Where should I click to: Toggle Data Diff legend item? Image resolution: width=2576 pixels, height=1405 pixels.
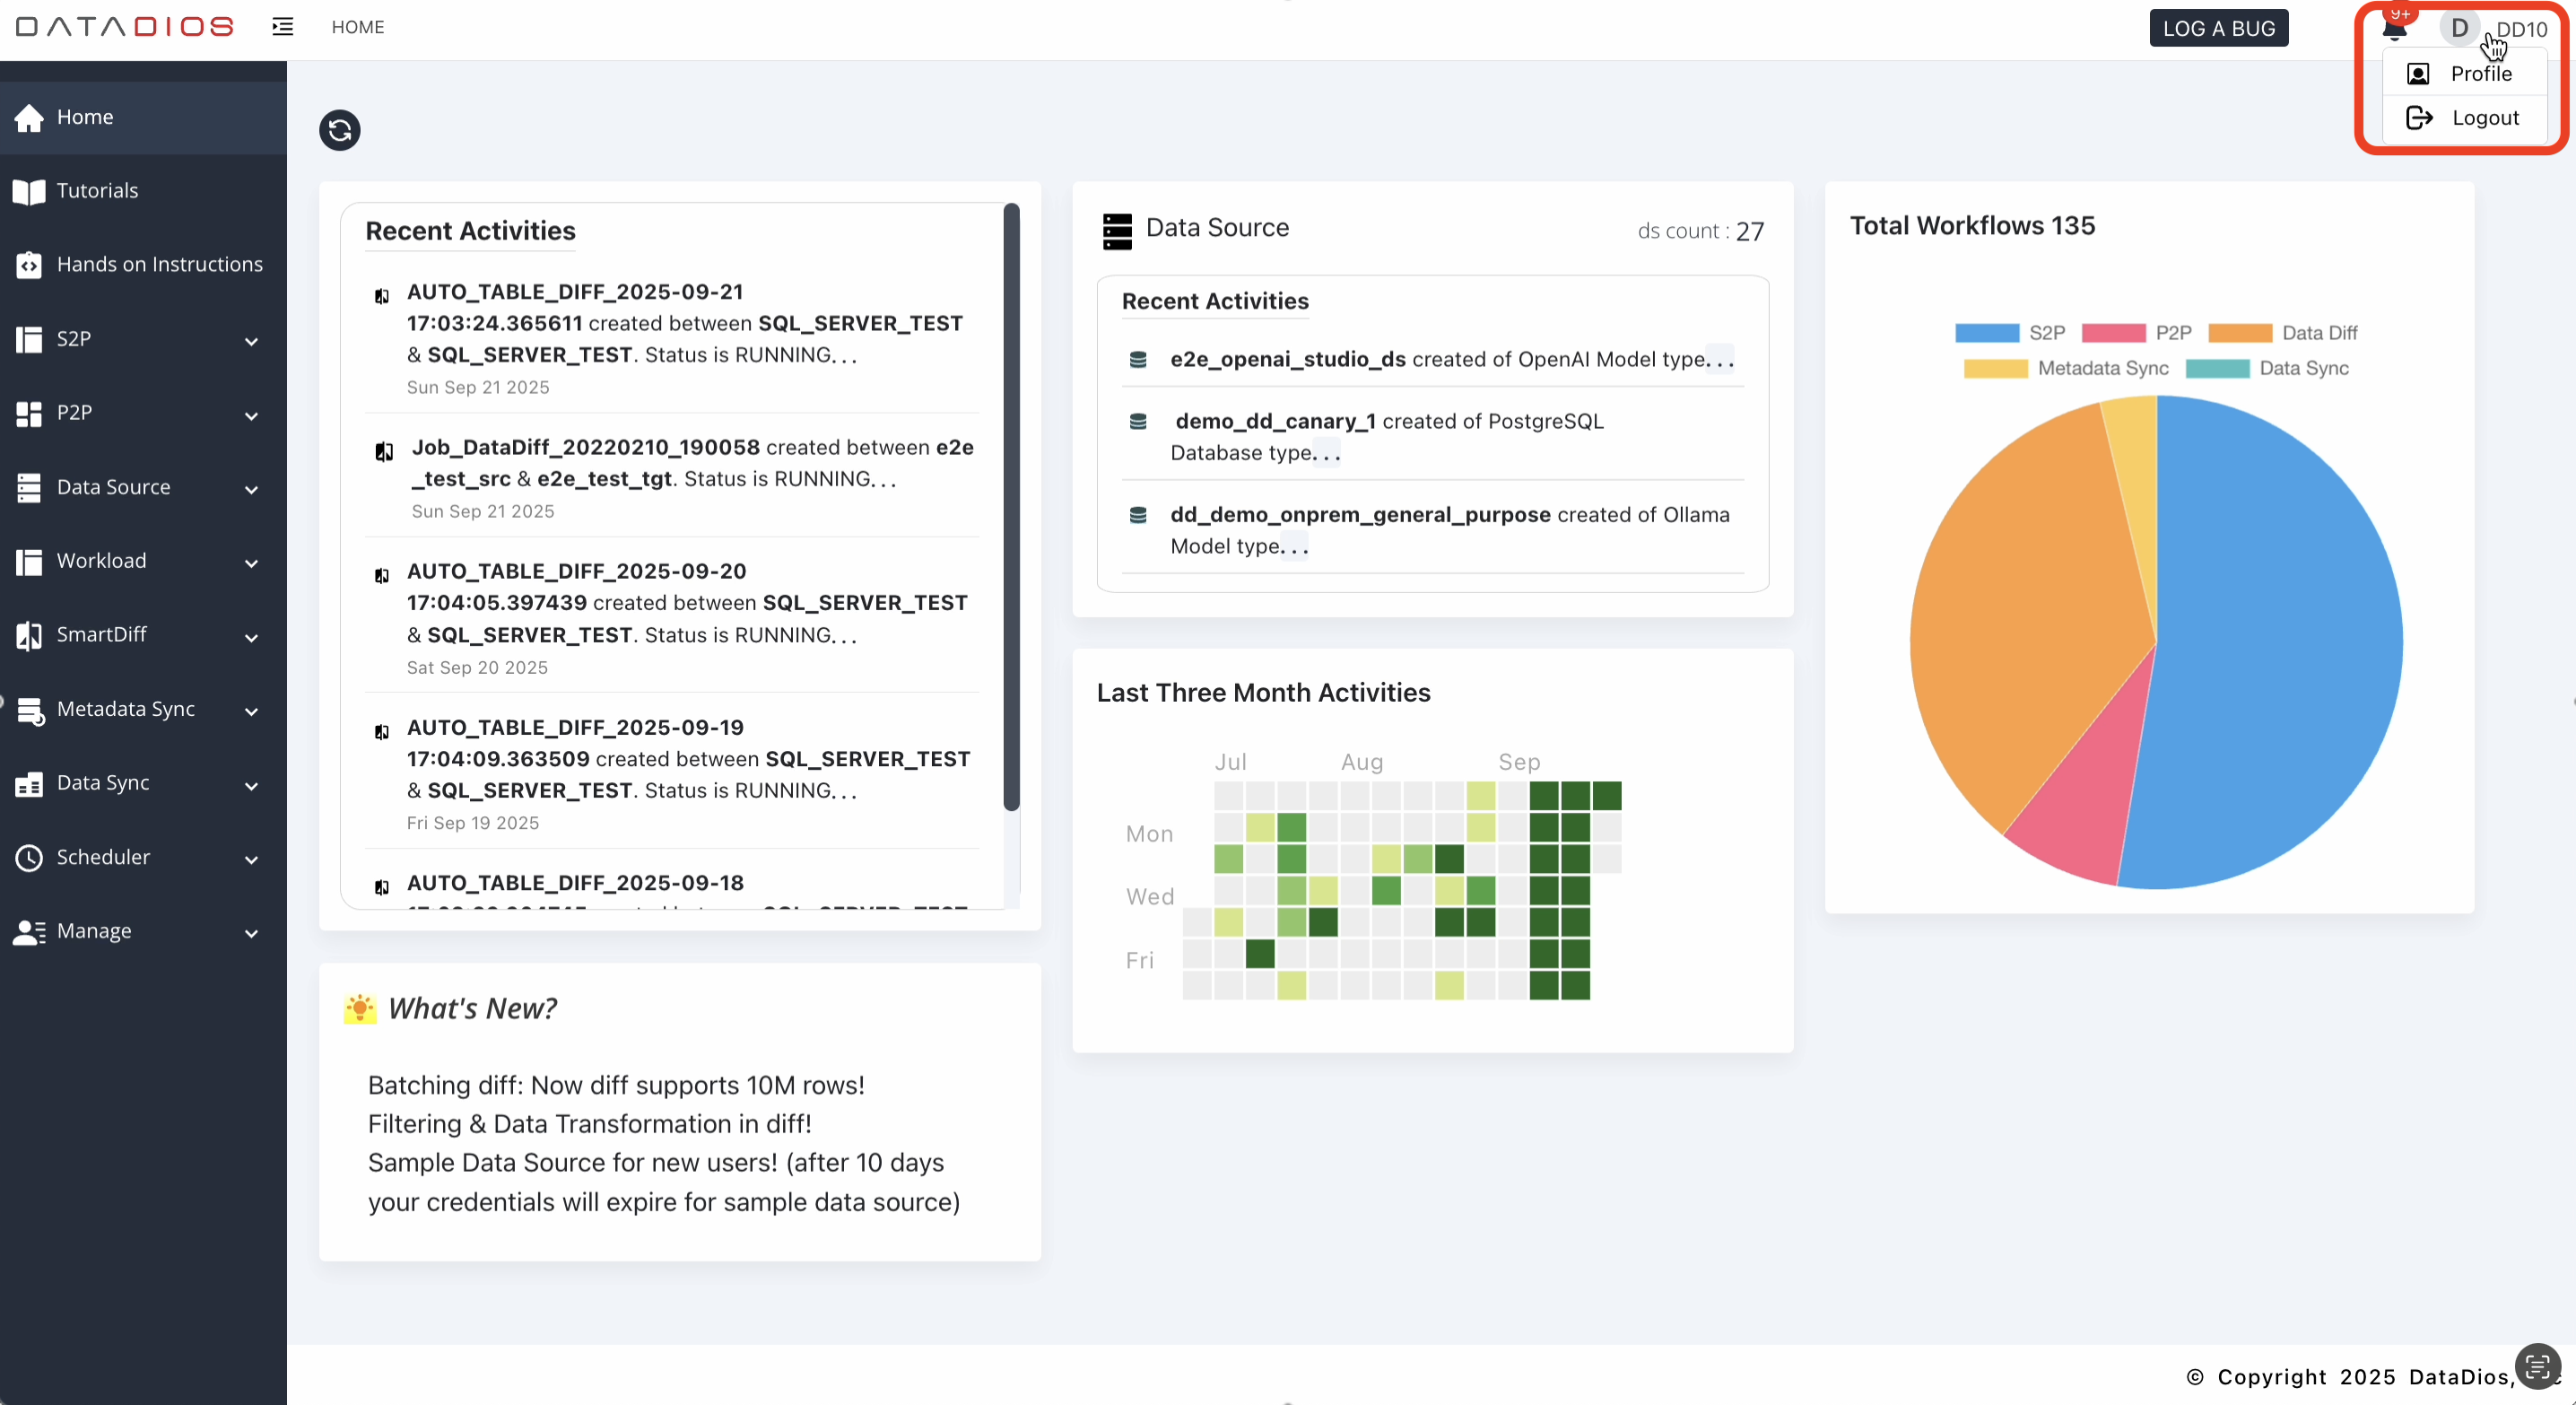click(2282, 333)
